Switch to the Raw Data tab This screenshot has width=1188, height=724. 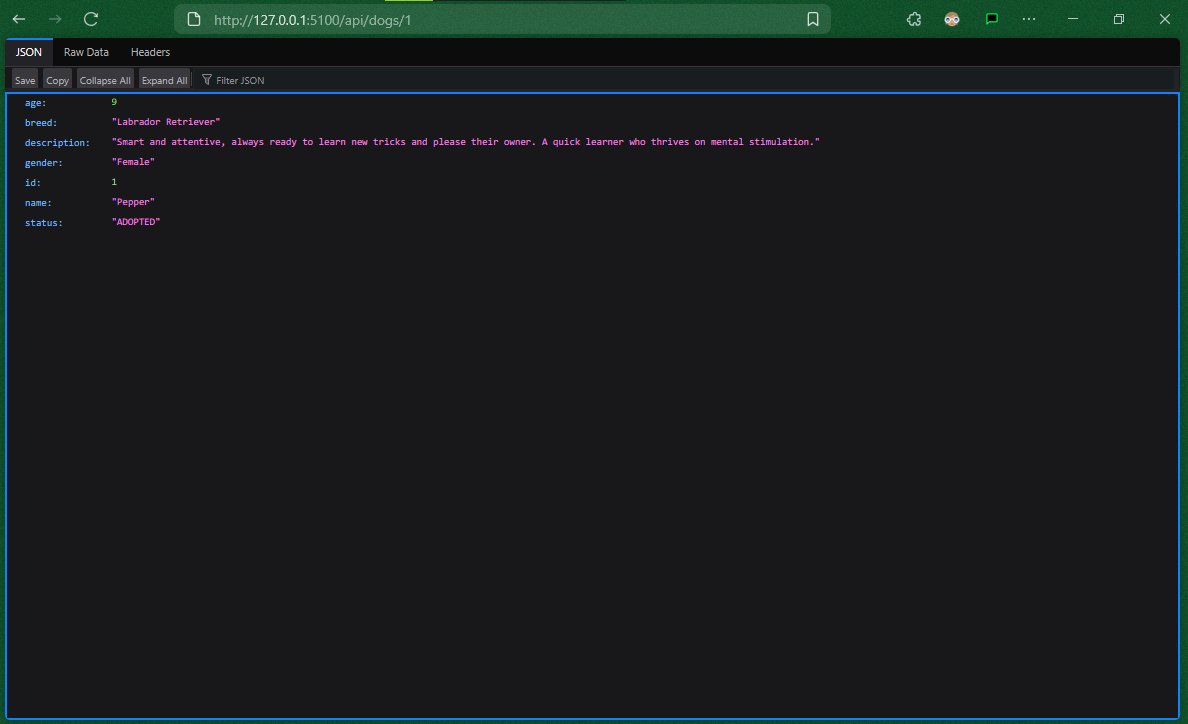(86, 52)
